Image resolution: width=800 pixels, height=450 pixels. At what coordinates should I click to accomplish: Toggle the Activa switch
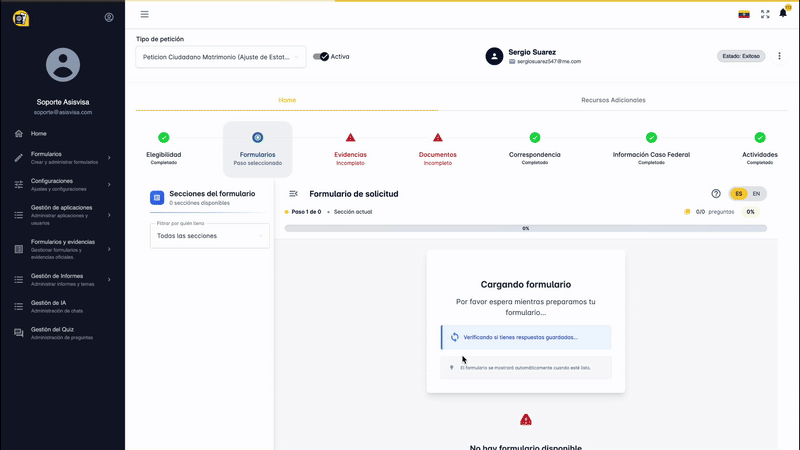click(x=321, y=57)
